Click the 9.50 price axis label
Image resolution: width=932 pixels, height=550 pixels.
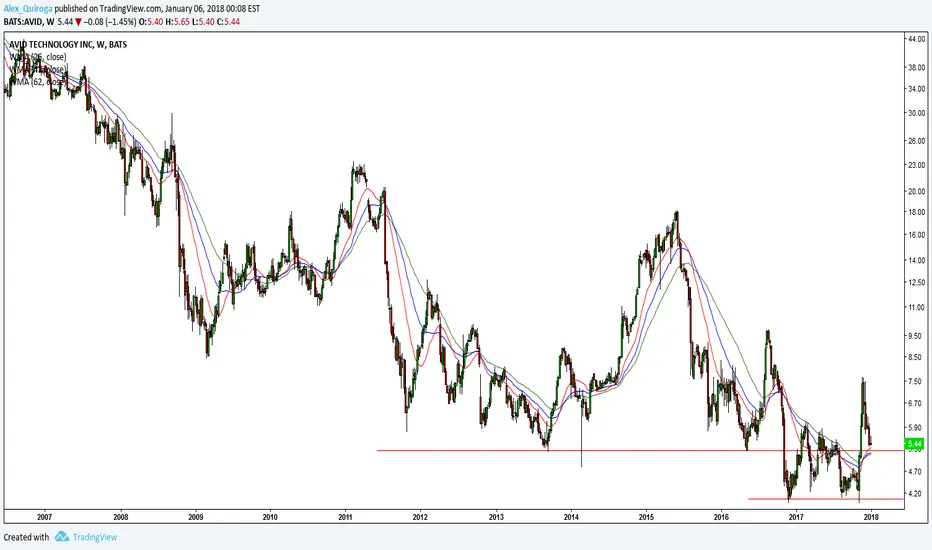[x=915, y=336]
